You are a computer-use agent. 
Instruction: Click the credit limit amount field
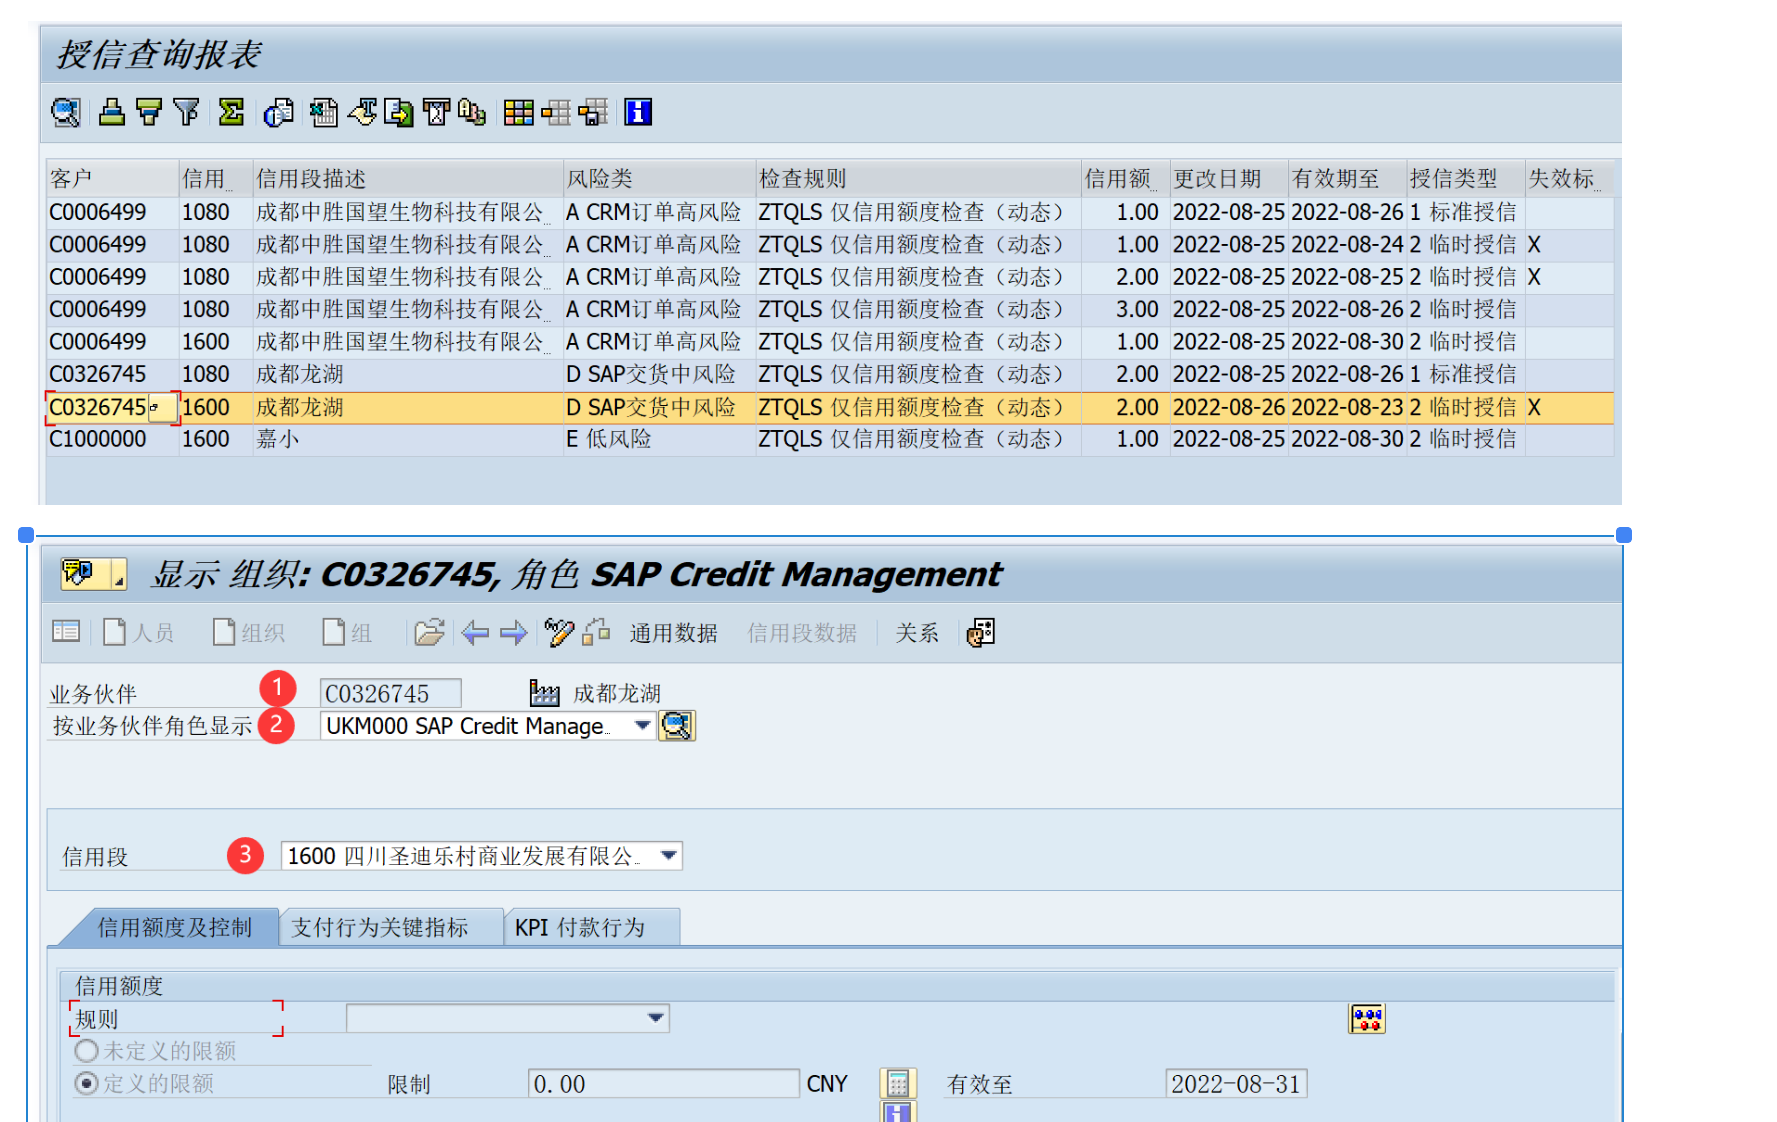click(x=662, y=1084)
